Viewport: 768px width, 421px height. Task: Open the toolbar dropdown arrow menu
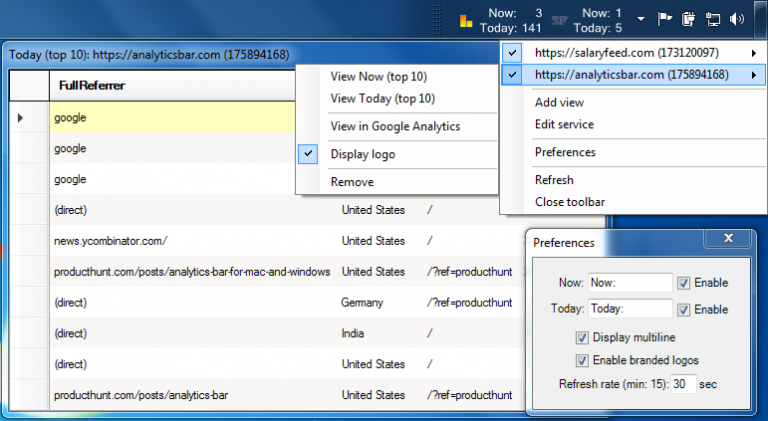point(639,20)
